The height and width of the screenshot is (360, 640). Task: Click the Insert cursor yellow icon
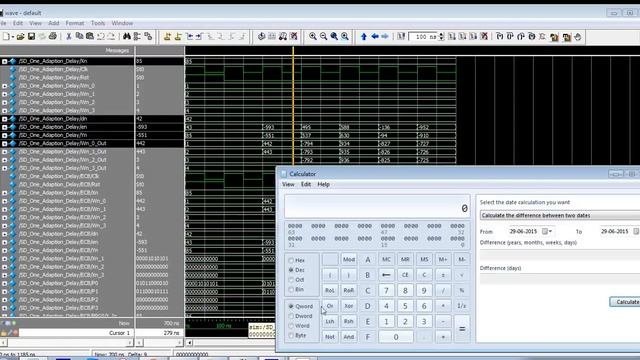[x=167, y=37]
